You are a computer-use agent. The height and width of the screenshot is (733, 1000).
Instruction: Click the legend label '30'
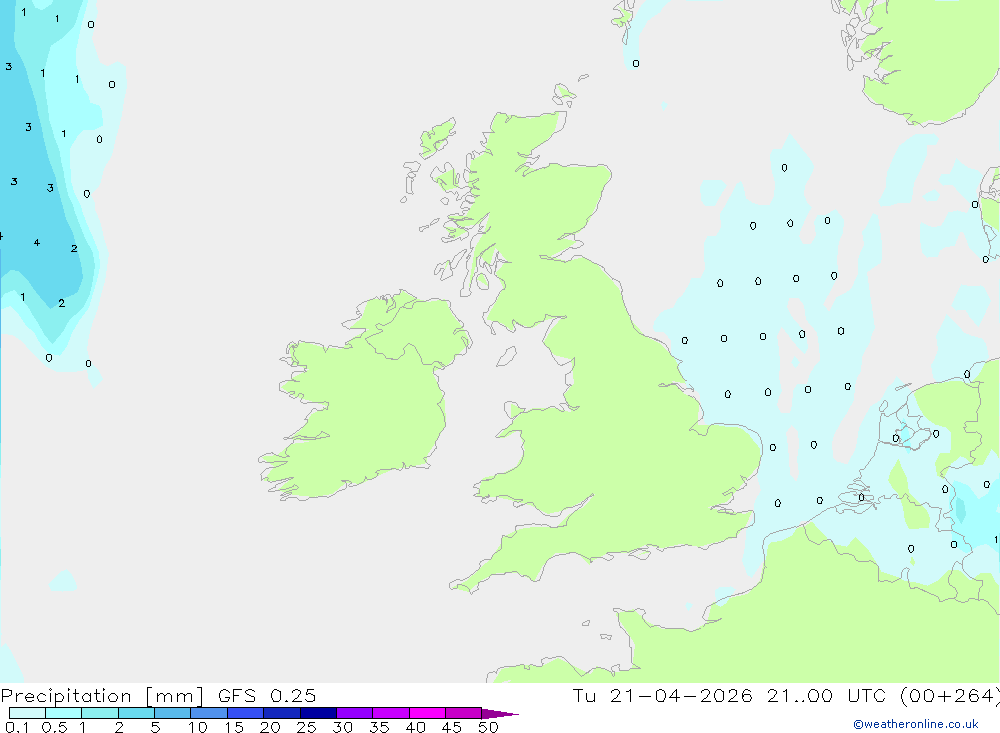(x=343, y=727)
